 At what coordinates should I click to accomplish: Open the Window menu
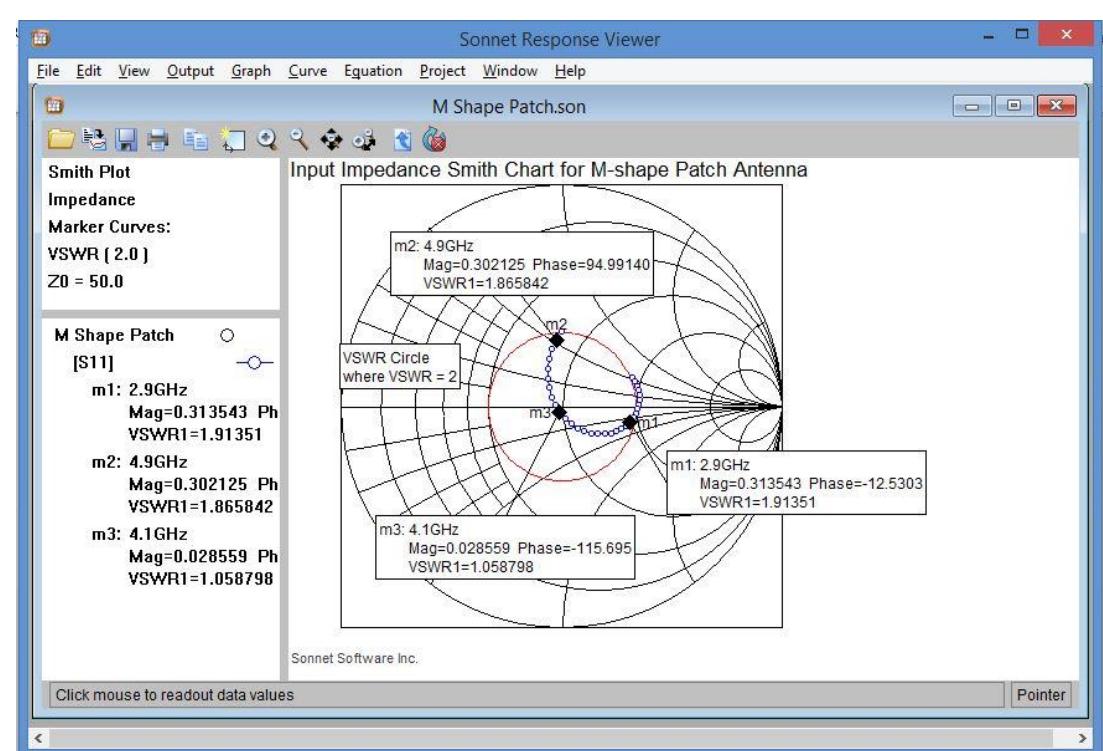(x=510, y=71)
